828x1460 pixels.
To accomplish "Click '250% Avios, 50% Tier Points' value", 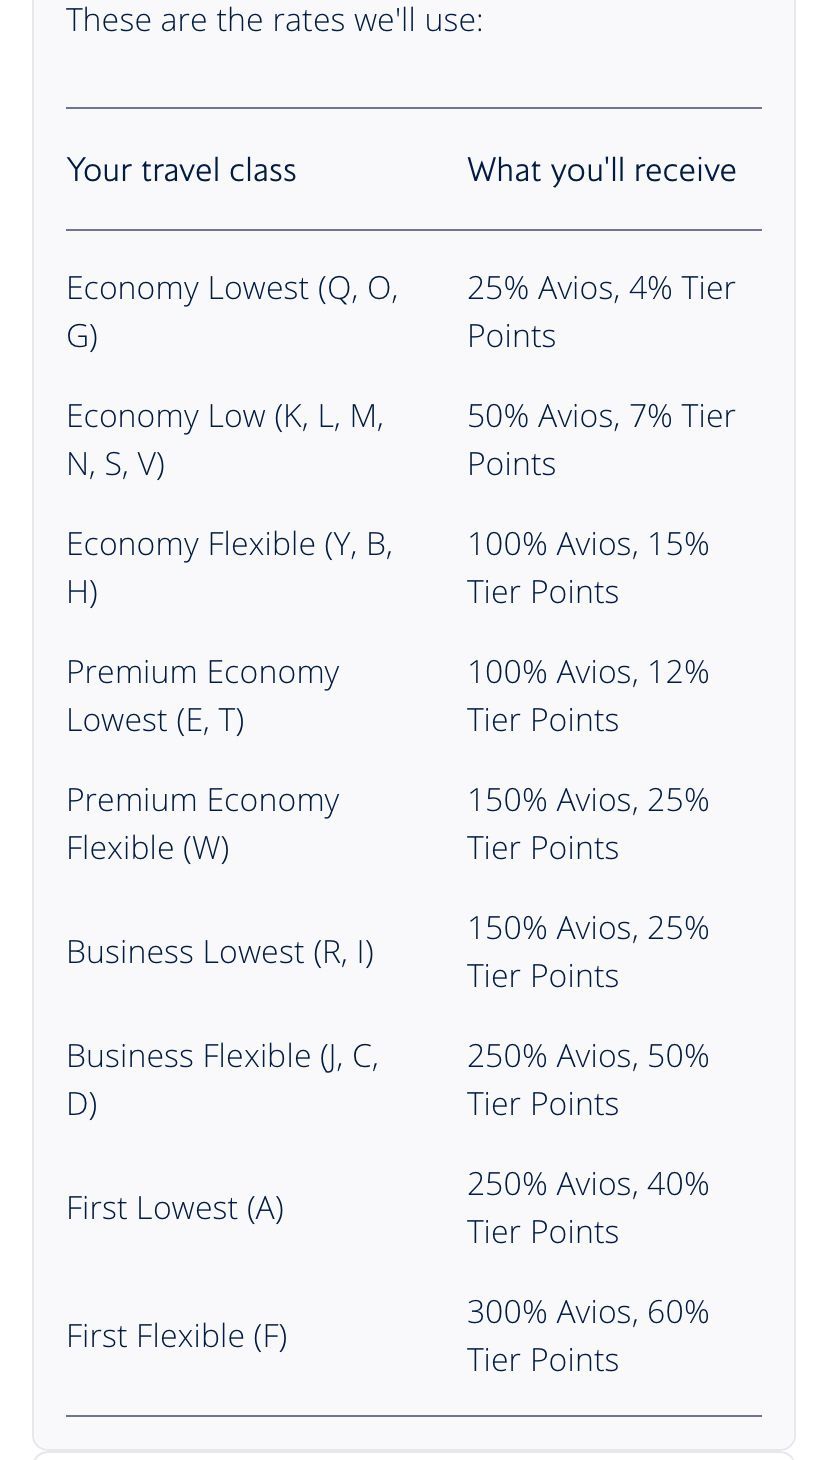I will 588,1080.
